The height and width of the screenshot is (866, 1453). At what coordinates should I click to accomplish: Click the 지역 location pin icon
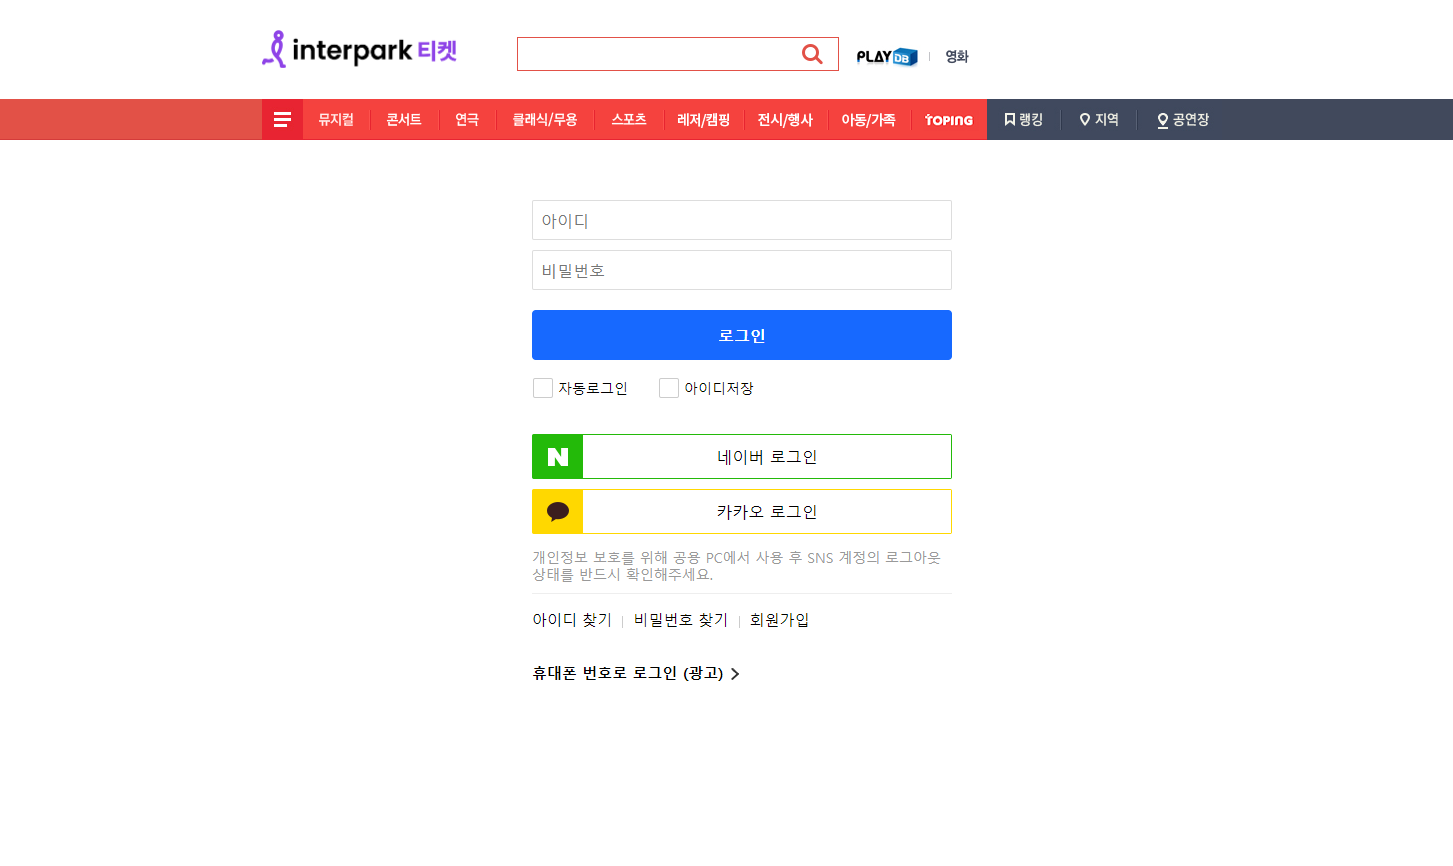click(x=1084, y=119)
